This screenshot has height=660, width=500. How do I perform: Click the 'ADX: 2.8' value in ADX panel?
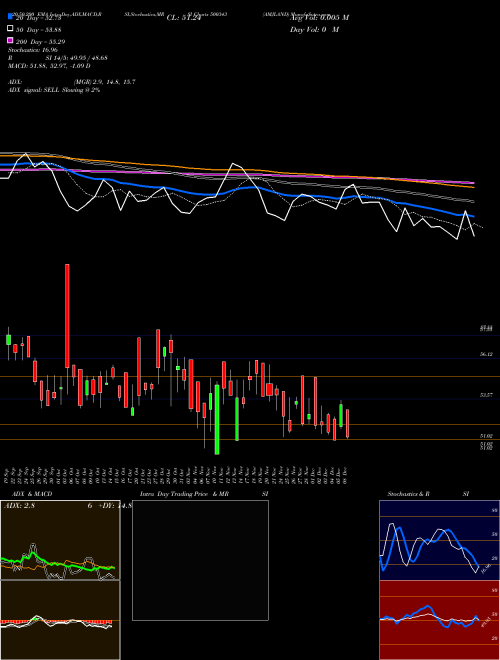pos(19,506)
